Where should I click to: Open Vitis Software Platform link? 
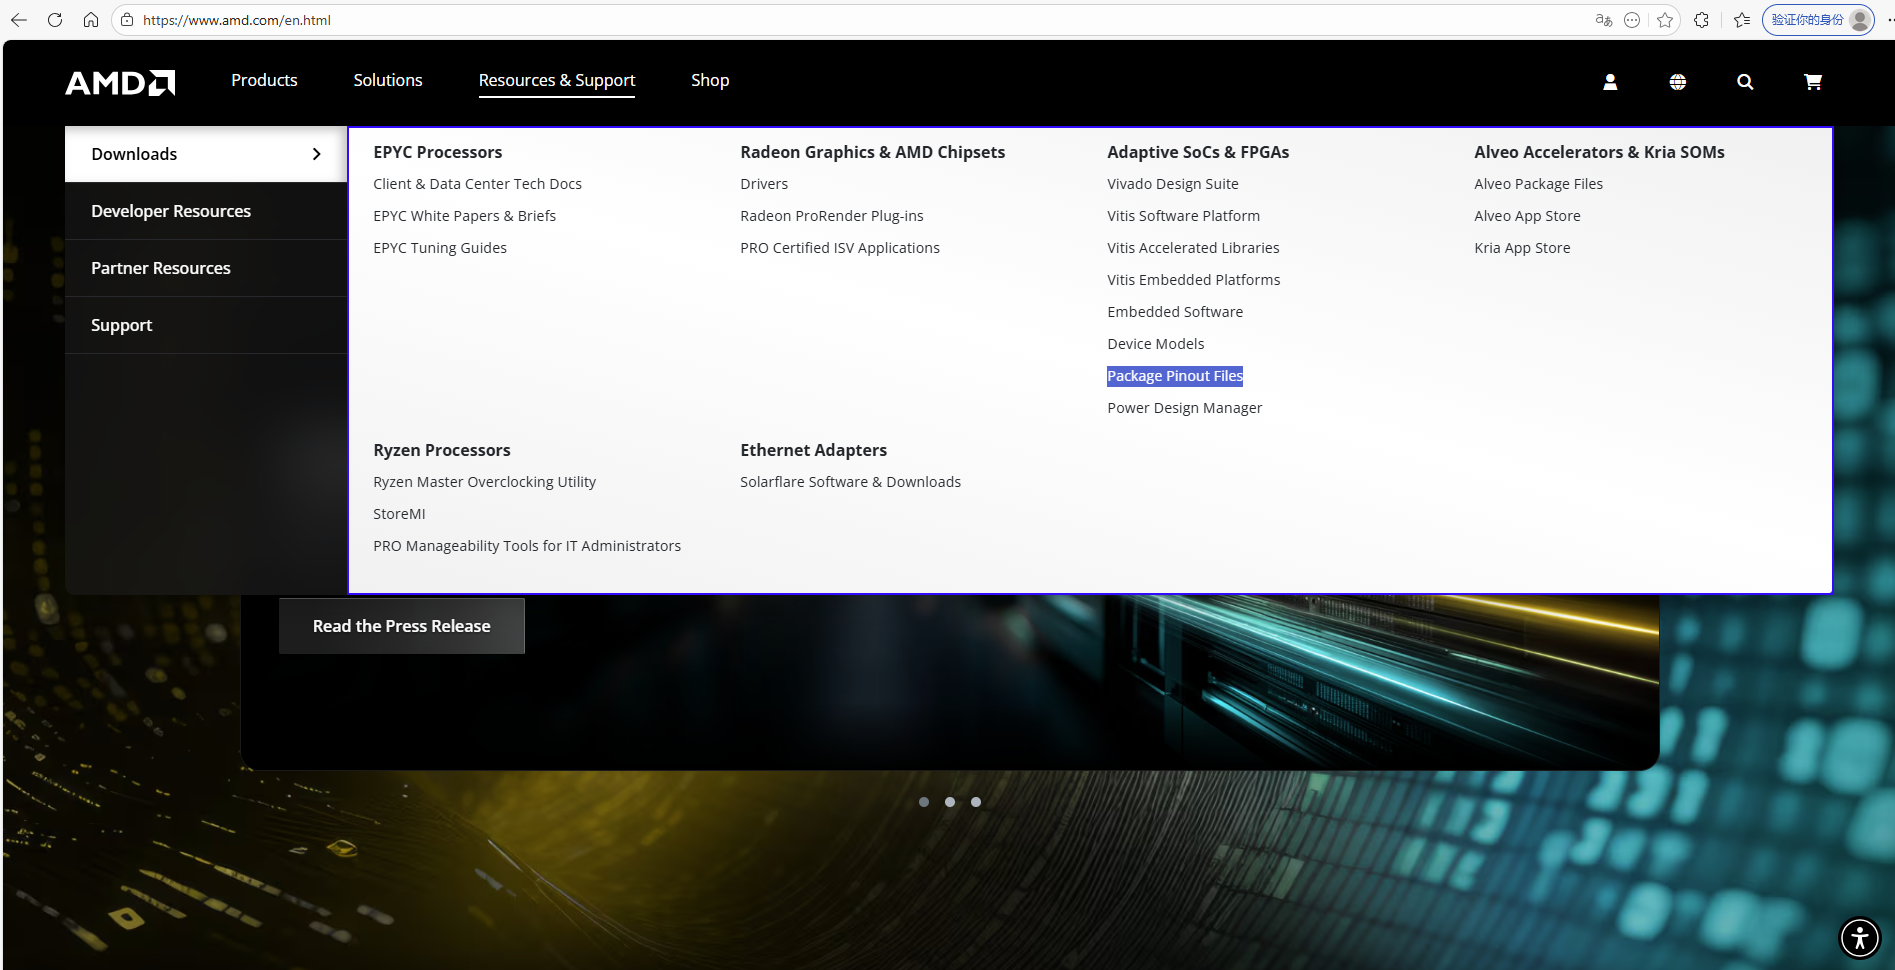[1183, 216]
